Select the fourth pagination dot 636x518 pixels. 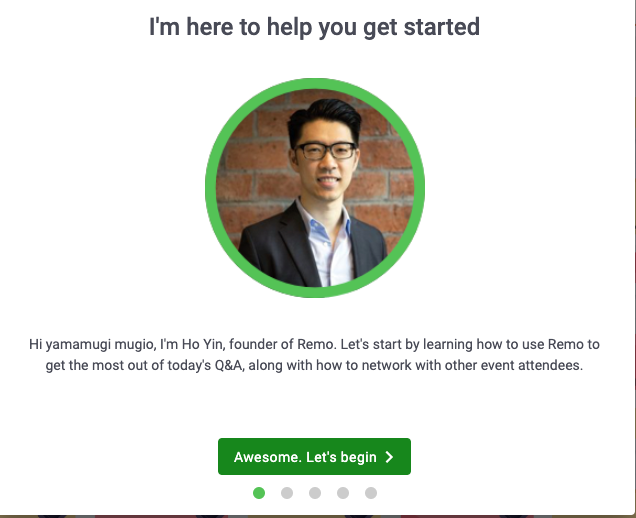click(x=343, y=493)
